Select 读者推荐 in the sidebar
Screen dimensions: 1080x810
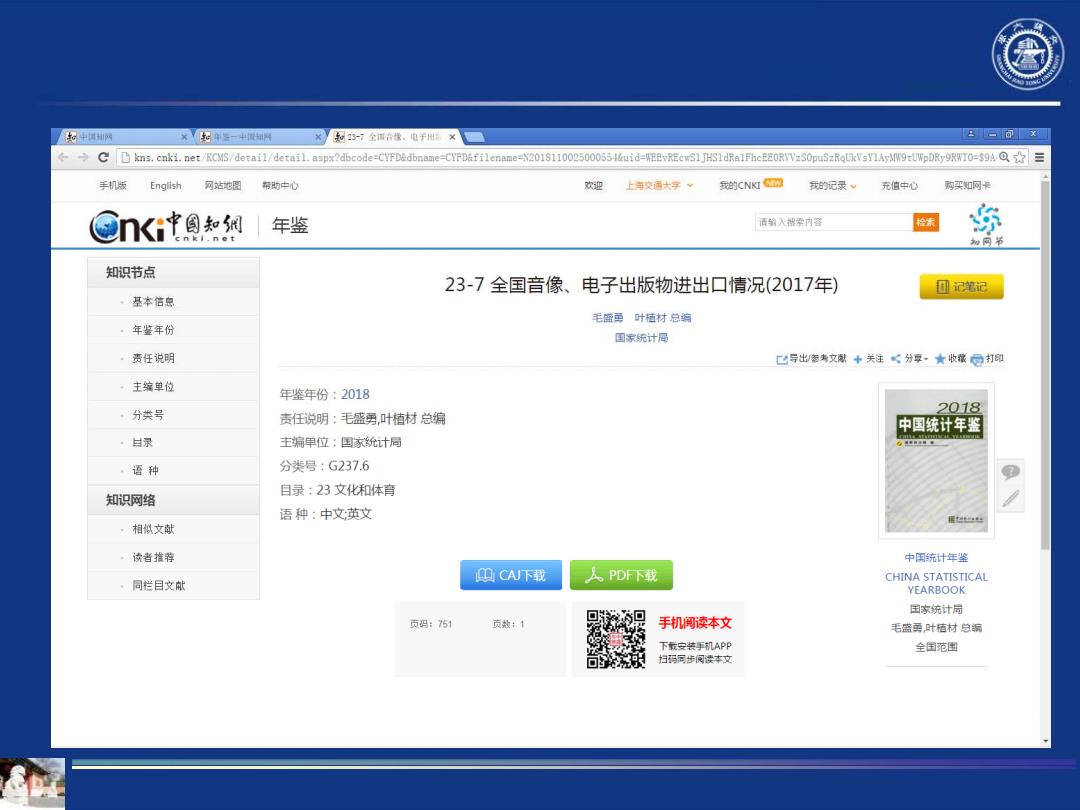(x=154, y=557)
